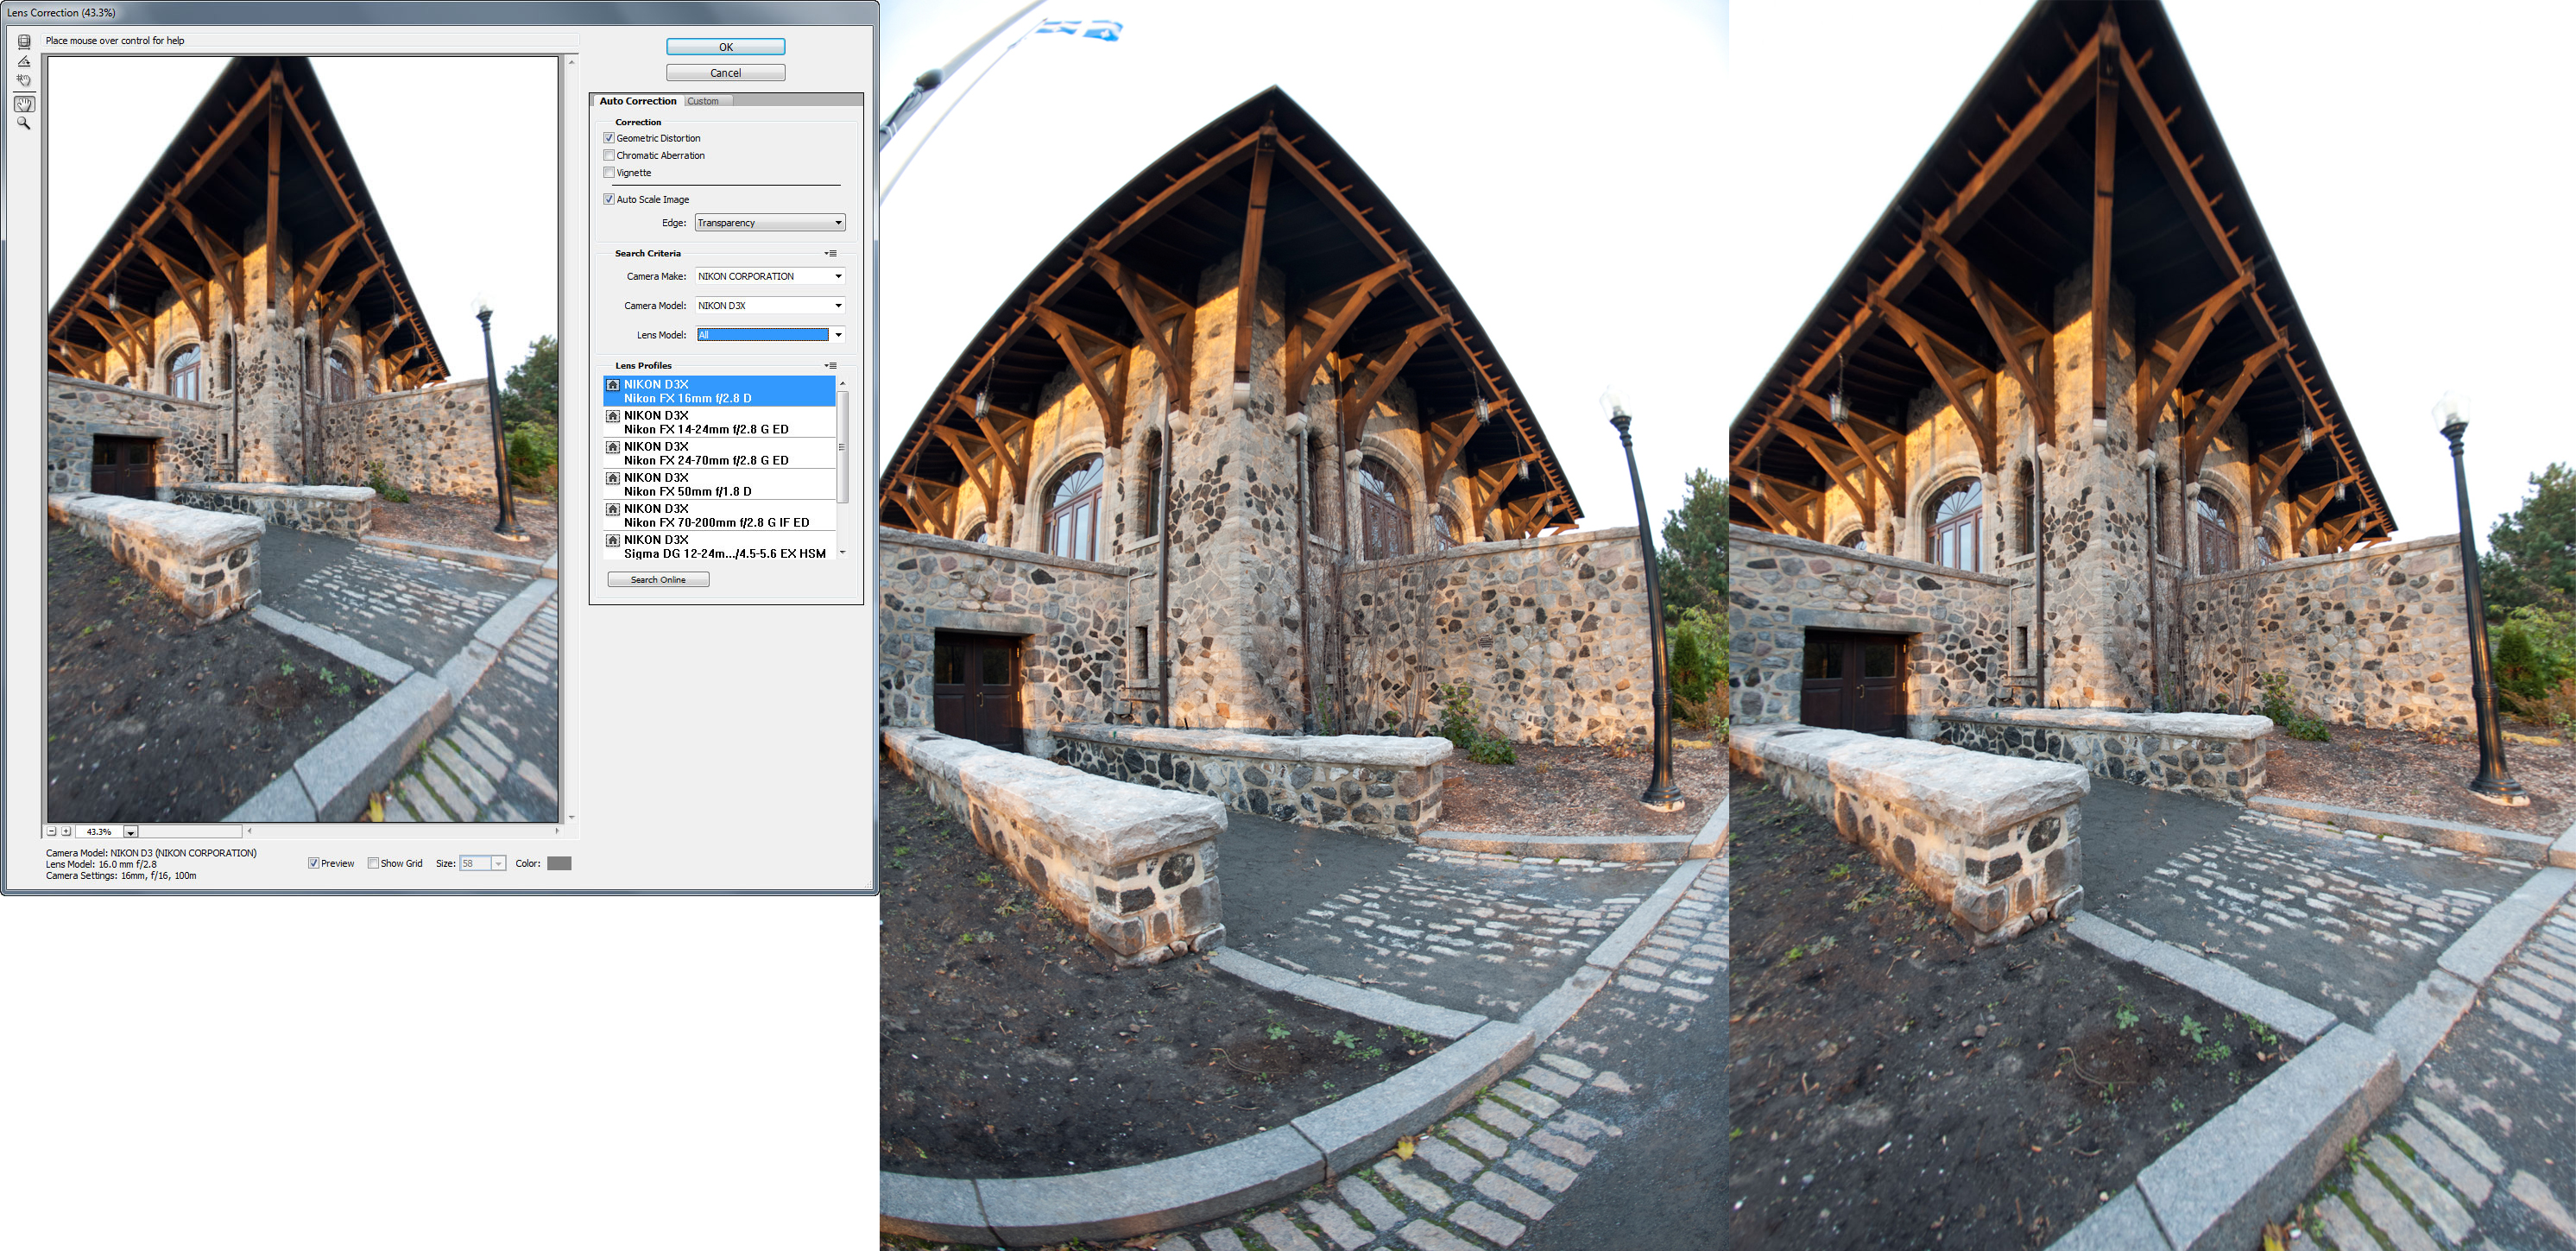Screen dimensions: 2576x1251
Task: Click the Search Online button
Action: click(x=658, y=580)
